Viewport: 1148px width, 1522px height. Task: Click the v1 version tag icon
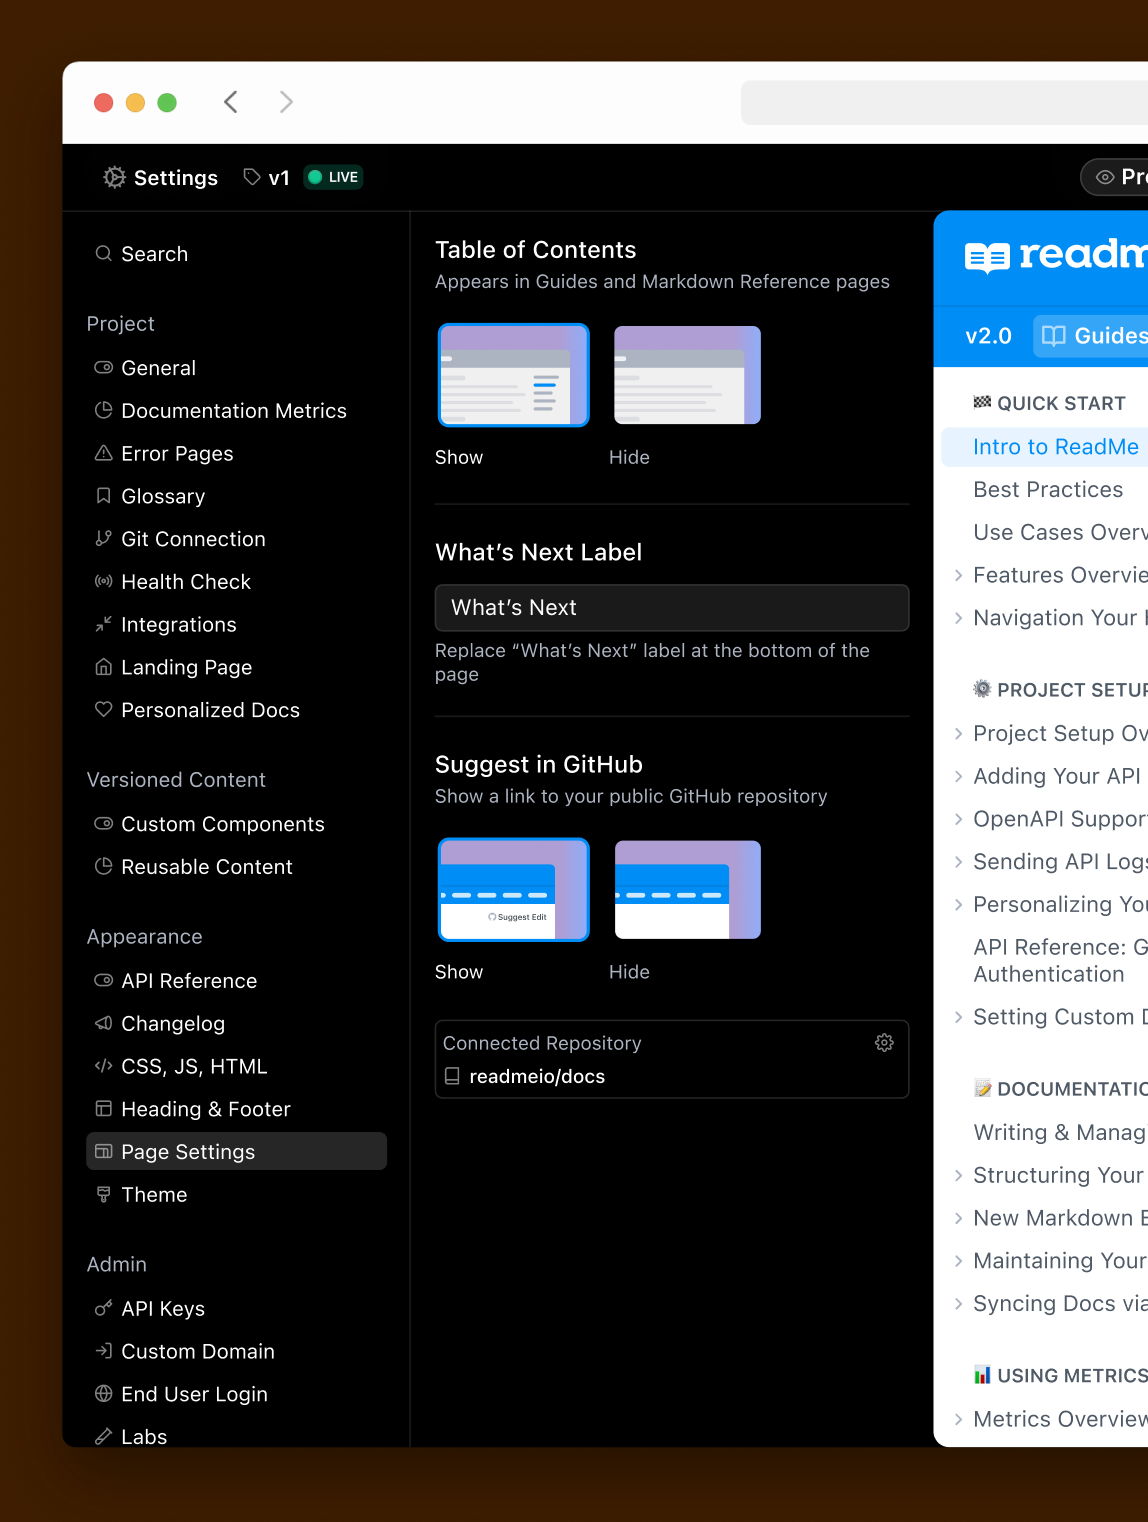(252, 177)
